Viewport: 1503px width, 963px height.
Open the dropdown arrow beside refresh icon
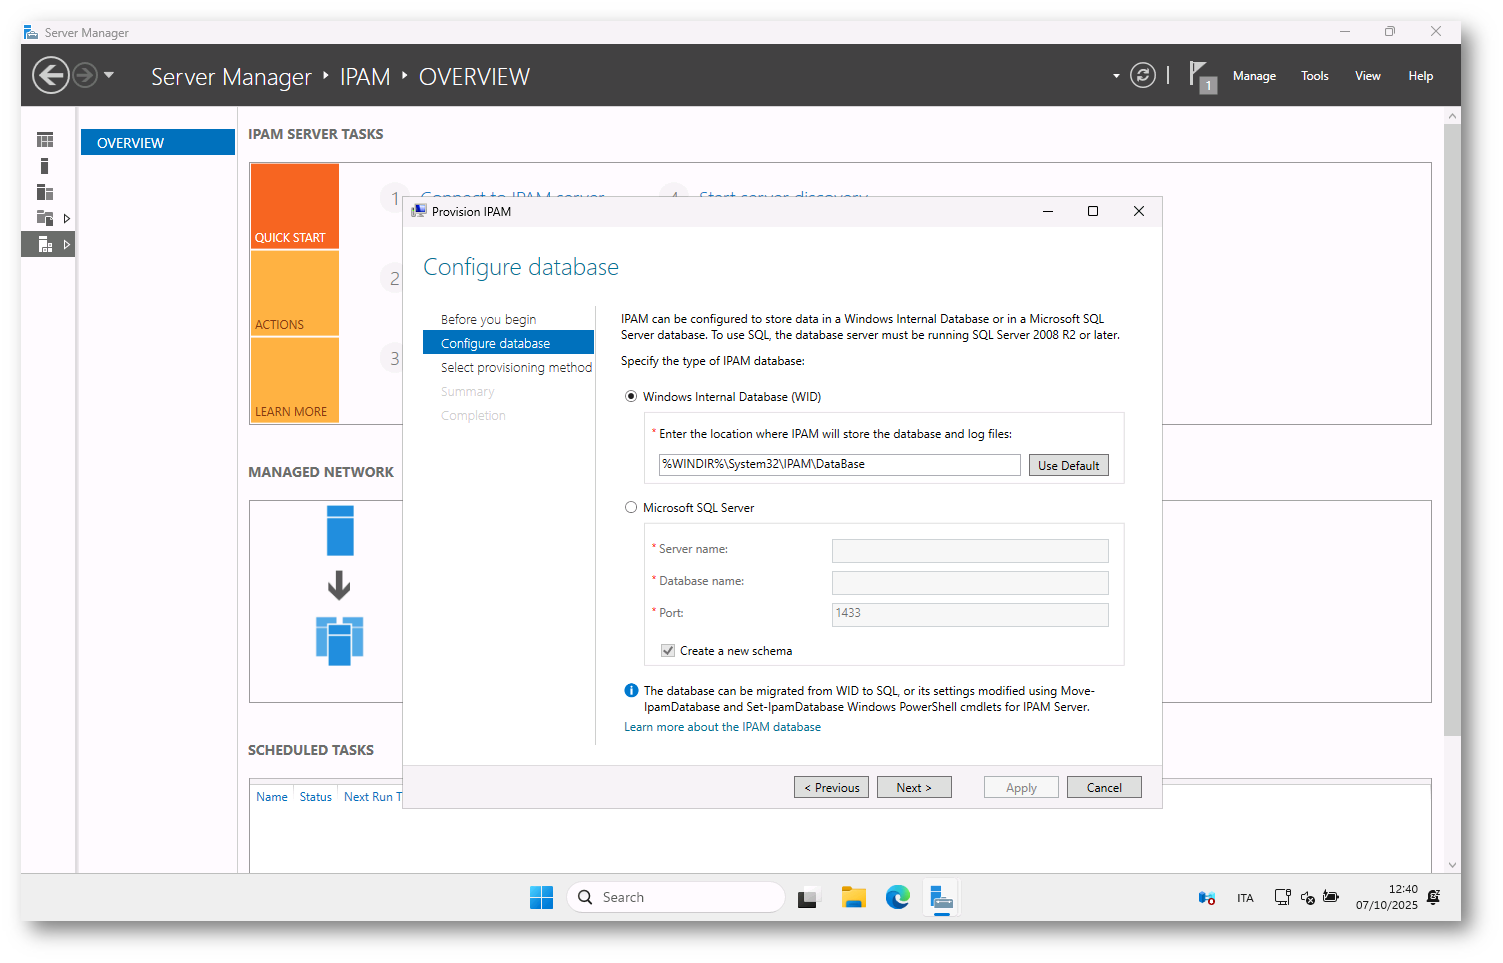point(1116,76)
